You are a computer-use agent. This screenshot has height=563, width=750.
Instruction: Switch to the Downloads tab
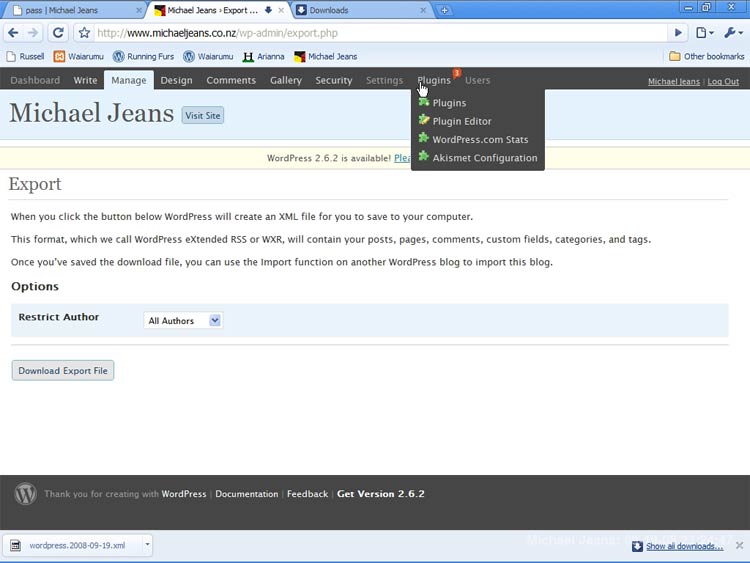pos(359,10)
